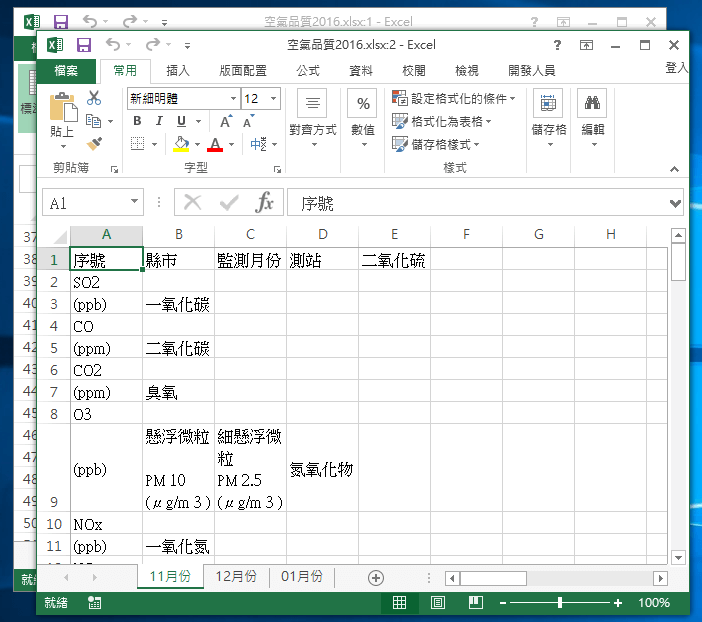Toggle Bold formatting
702x622 pixels.
pyautogui.click(x=137, y=121)
